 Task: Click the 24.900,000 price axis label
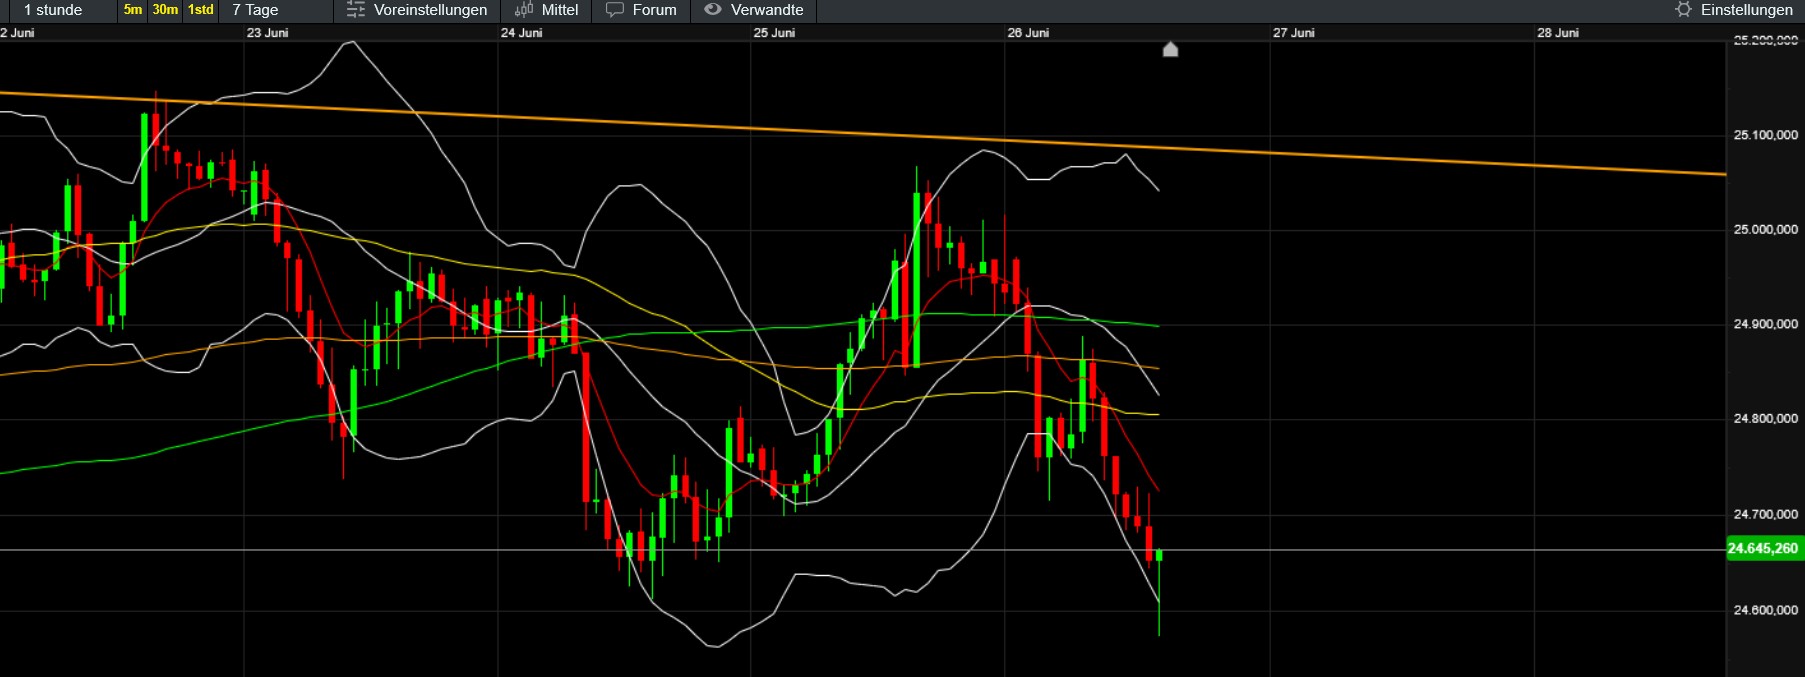point(1765,324)
